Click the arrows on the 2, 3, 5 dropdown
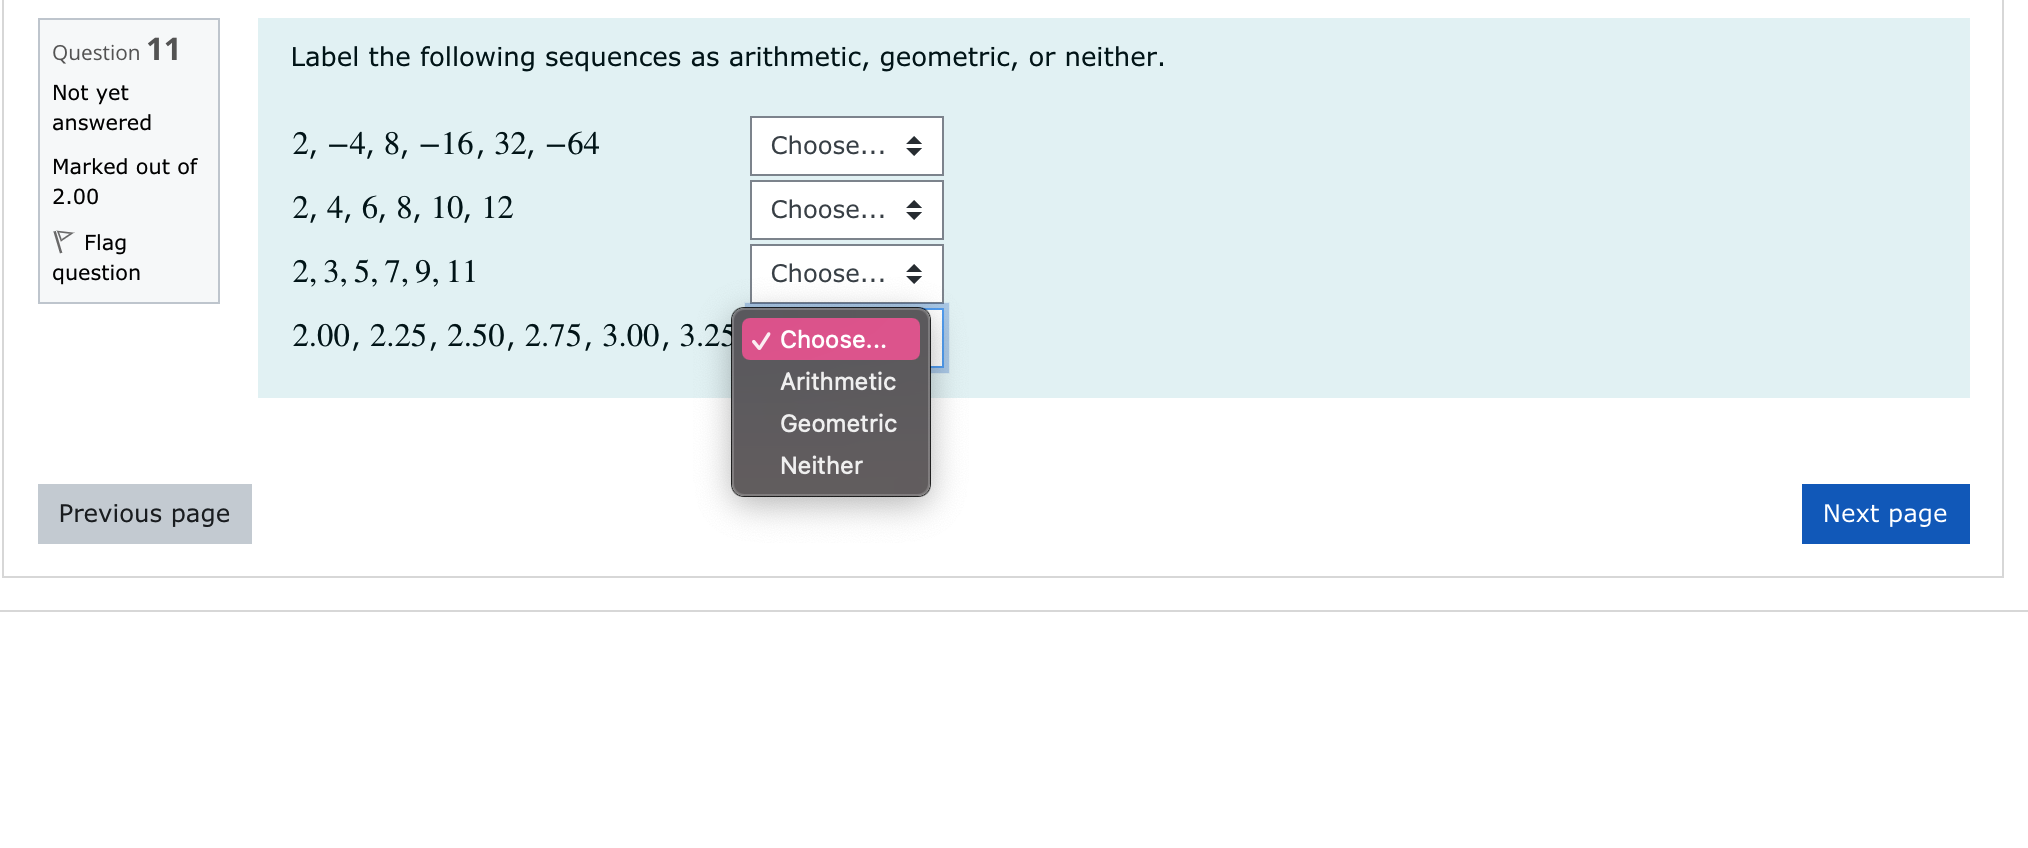Image resolution: width=2028 pixels, height=848 pixels. point(913,274)
